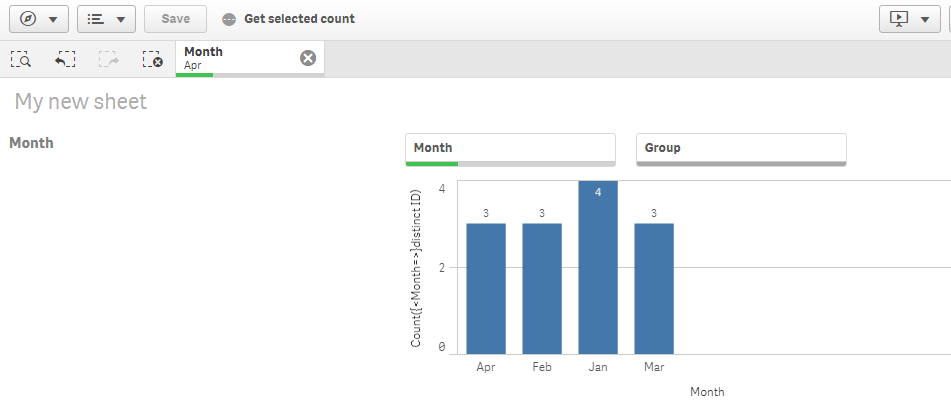Click the Month heading on the left

(31, 143)
